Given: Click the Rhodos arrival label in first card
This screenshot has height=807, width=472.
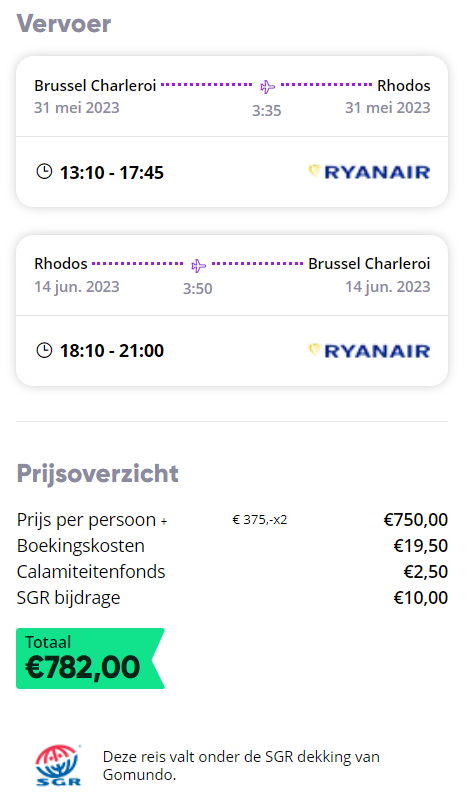Looking at the screenshot, I should pyautogui.click(x=404, y=85).
